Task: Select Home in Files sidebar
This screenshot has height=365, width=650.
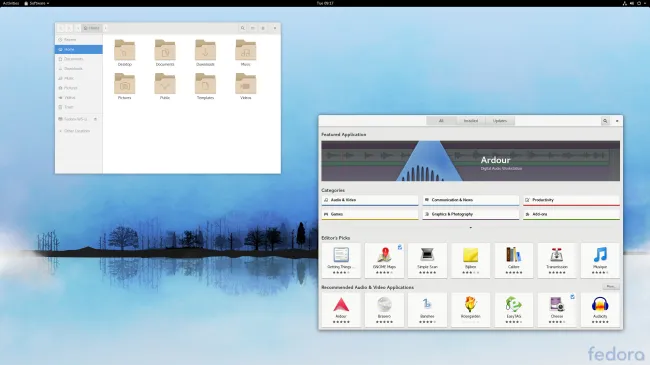Action: (79, 49)
